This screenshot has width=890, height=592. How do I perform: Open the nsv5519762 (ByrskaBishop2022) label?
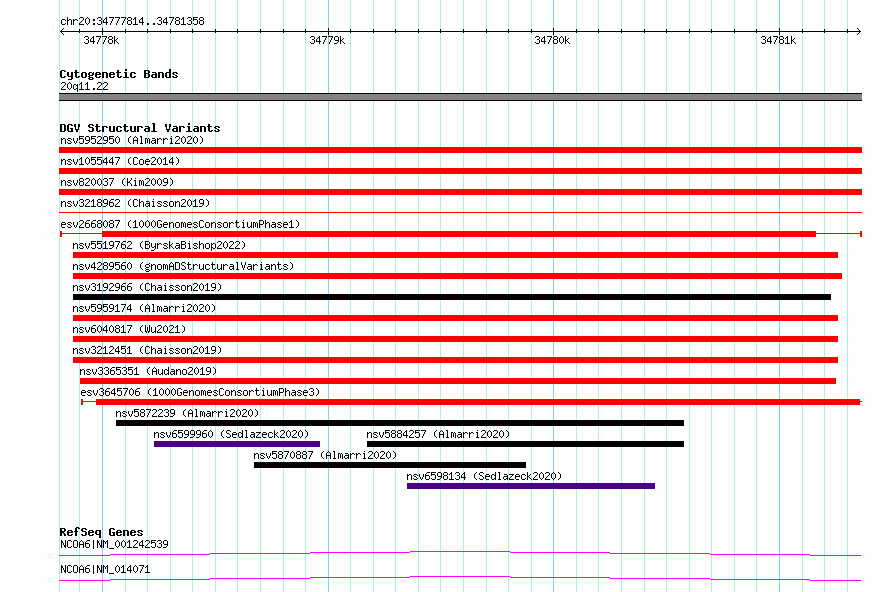click(159, 245)
